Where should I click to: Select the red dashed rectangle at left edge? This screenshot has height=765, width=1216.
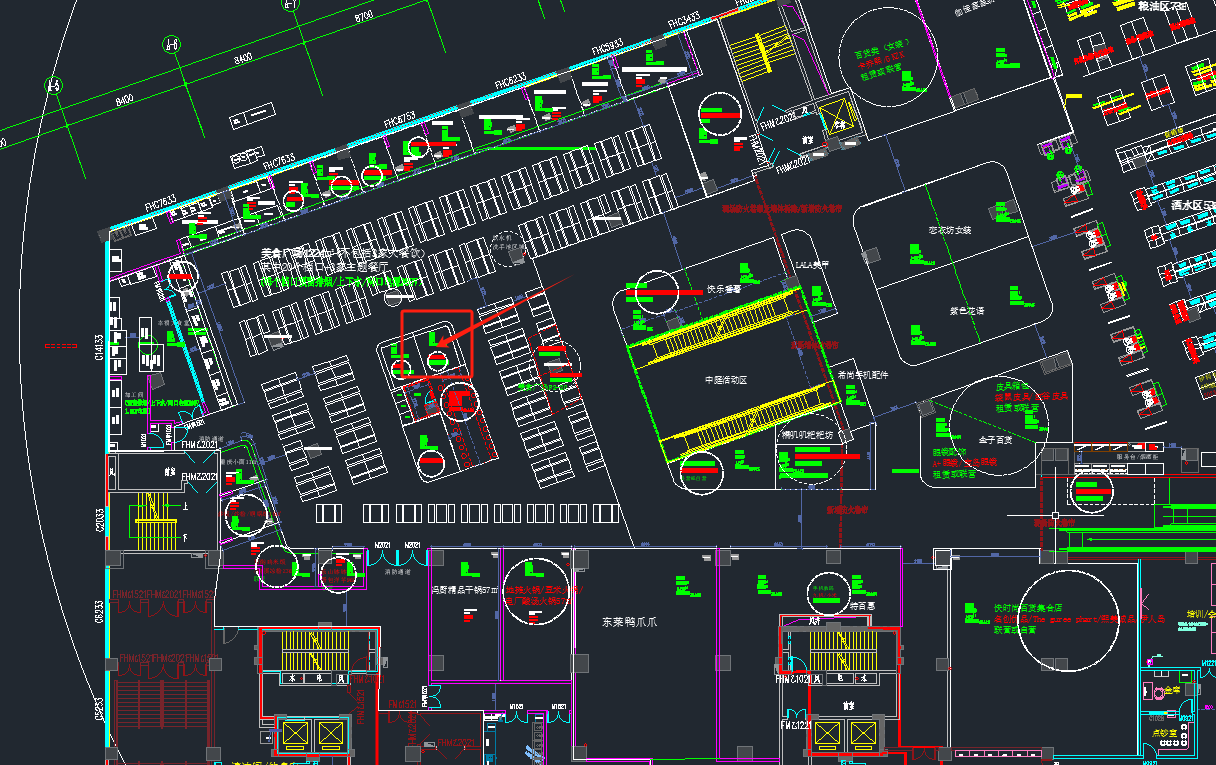click(x=61, y=345)
